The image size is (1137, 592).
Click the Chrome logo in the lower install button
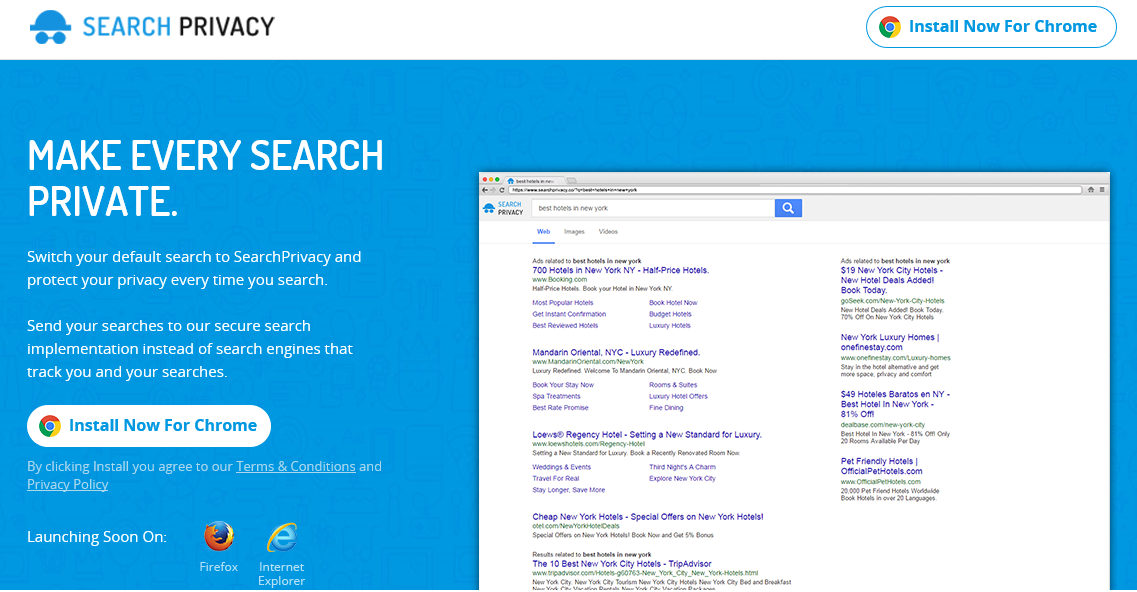tap(51, 425)
